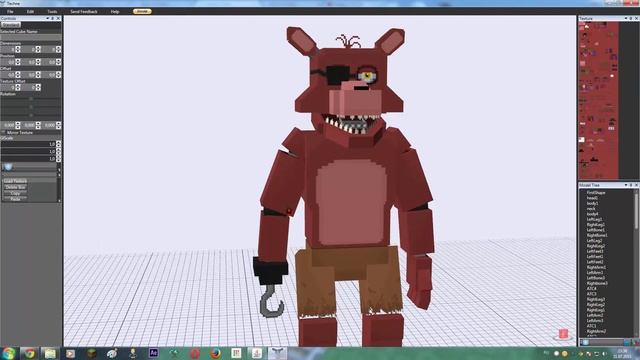Select RightBone3 in Model Tree
640x360 pixels.
tap(597, 283)
